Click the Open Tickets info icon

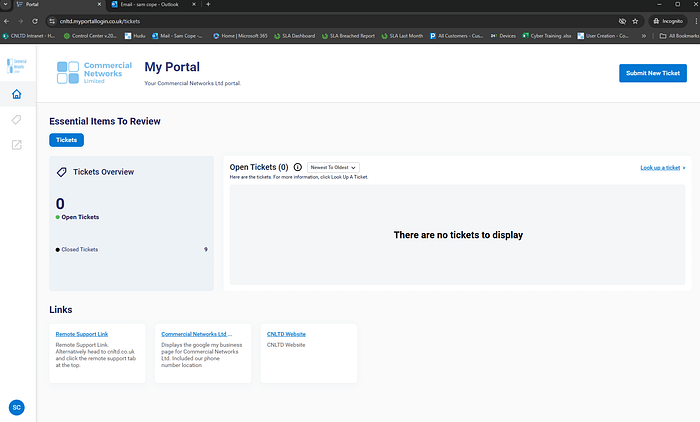tap(298, 167)
